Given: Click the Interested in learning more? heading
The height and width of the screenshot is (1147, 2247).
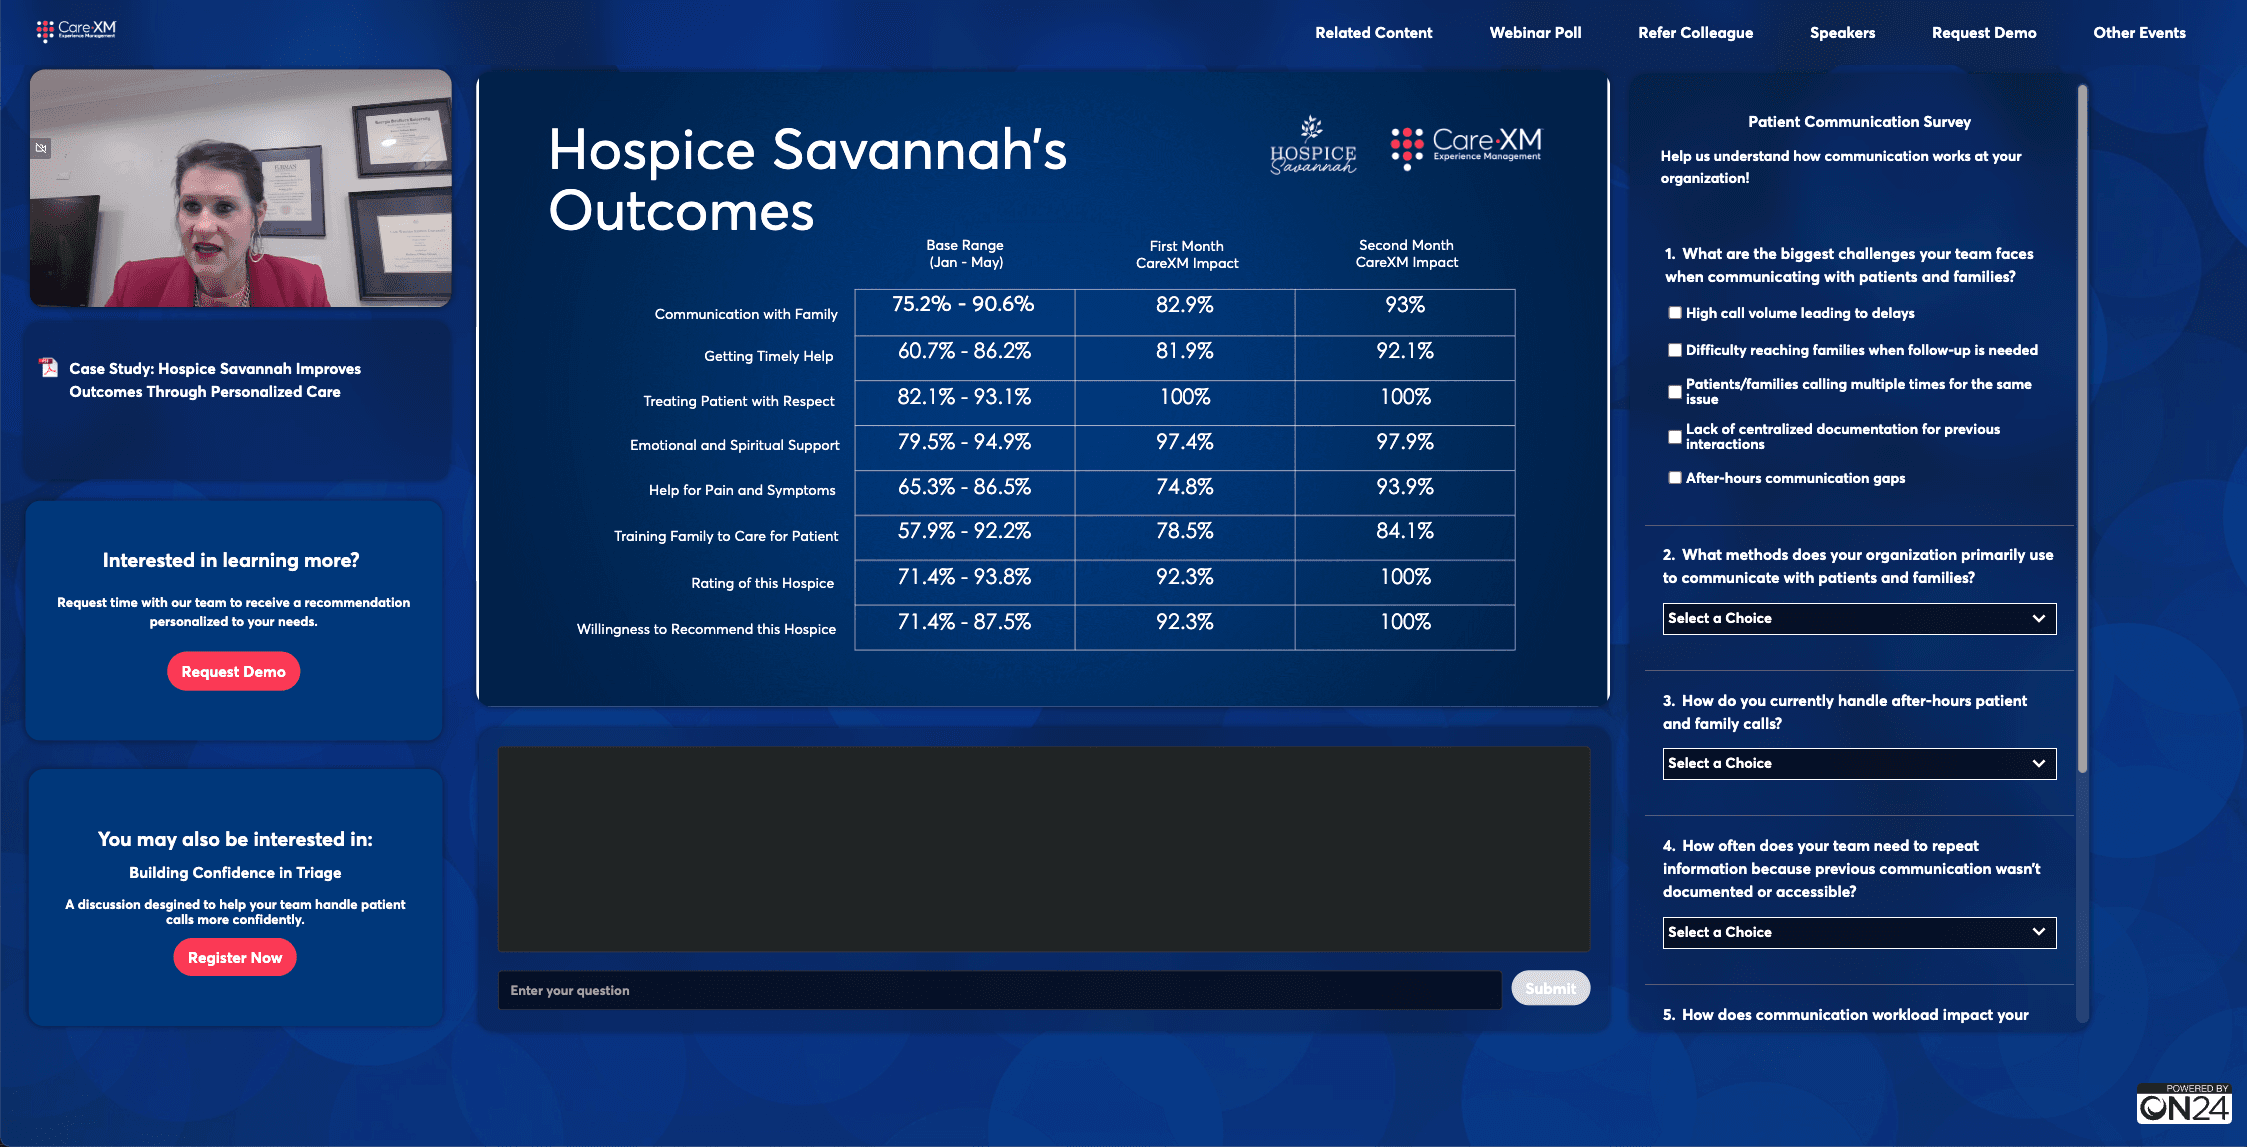Looking at the screenshot, I should pos(231,561).
